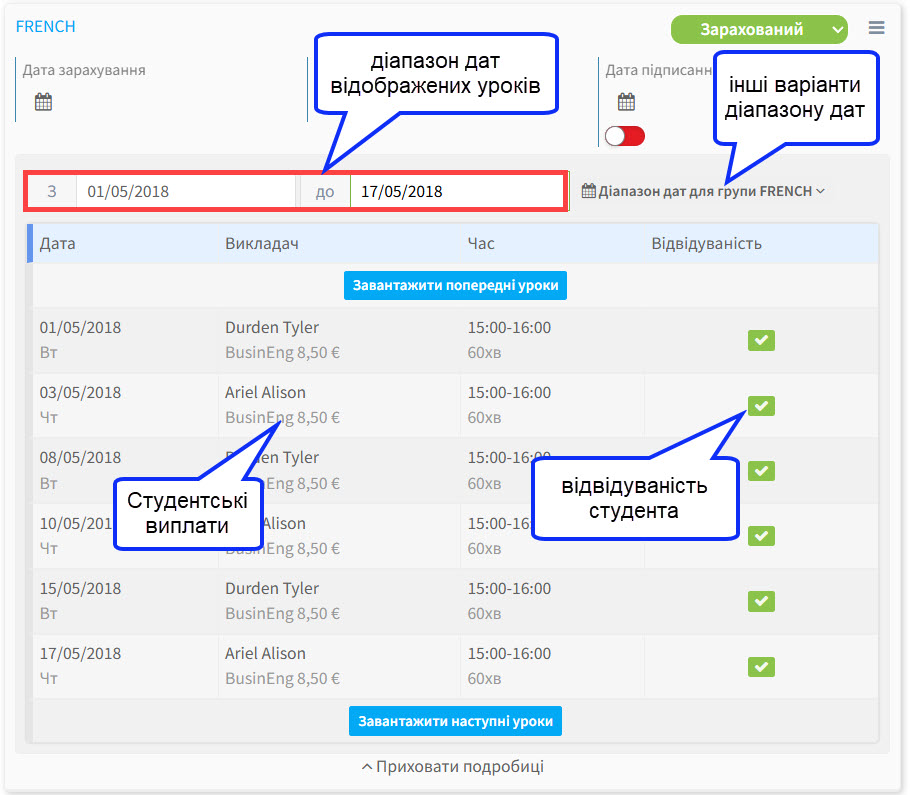This screenshot has height=795, width=910.
Task: Toggle attendance checkbox for 01/05/2018 lesson
Action: [761, 341]
